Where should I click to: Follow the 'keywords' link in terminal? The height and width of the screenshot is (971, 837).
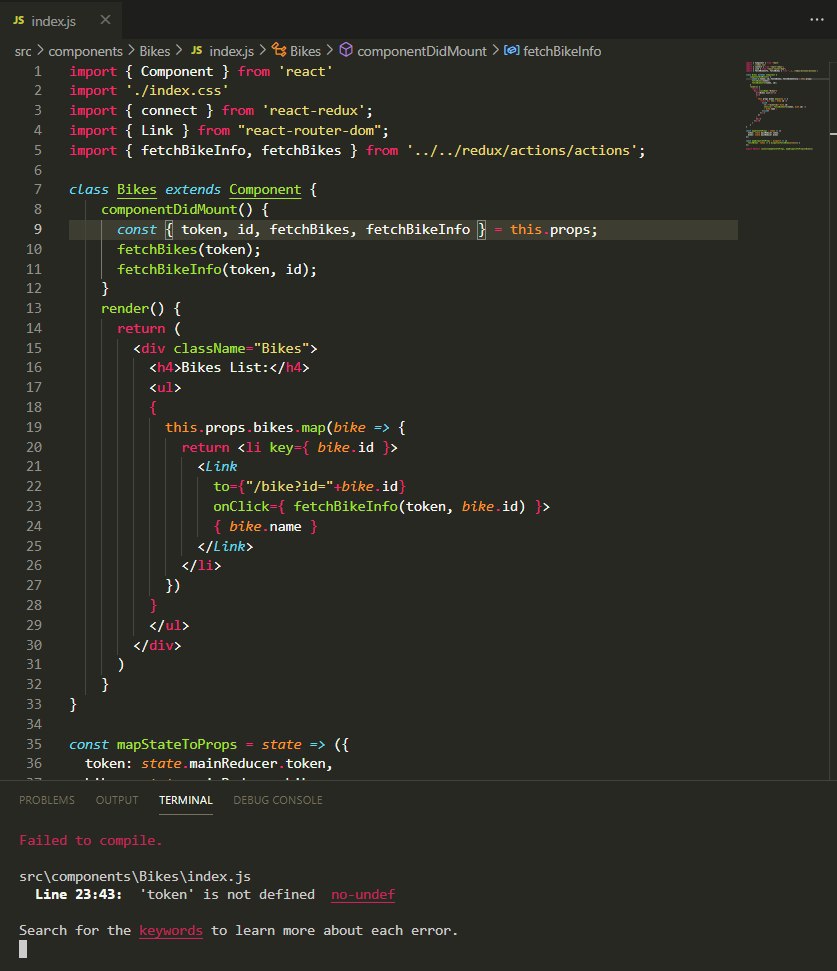[x=171, y=931]
